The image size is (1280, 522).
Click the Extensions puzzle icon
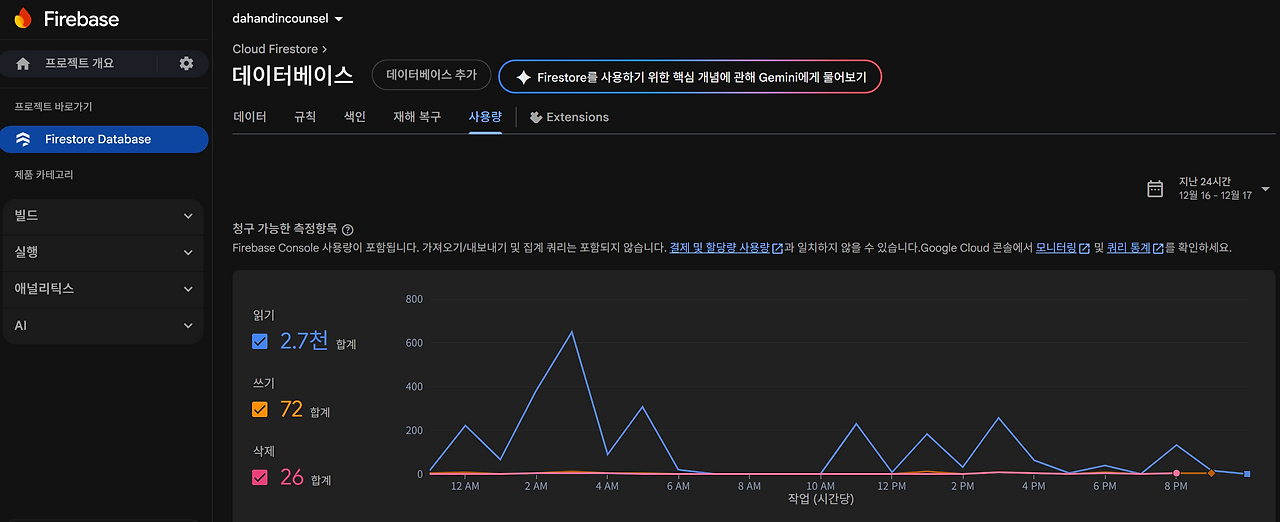536,117
